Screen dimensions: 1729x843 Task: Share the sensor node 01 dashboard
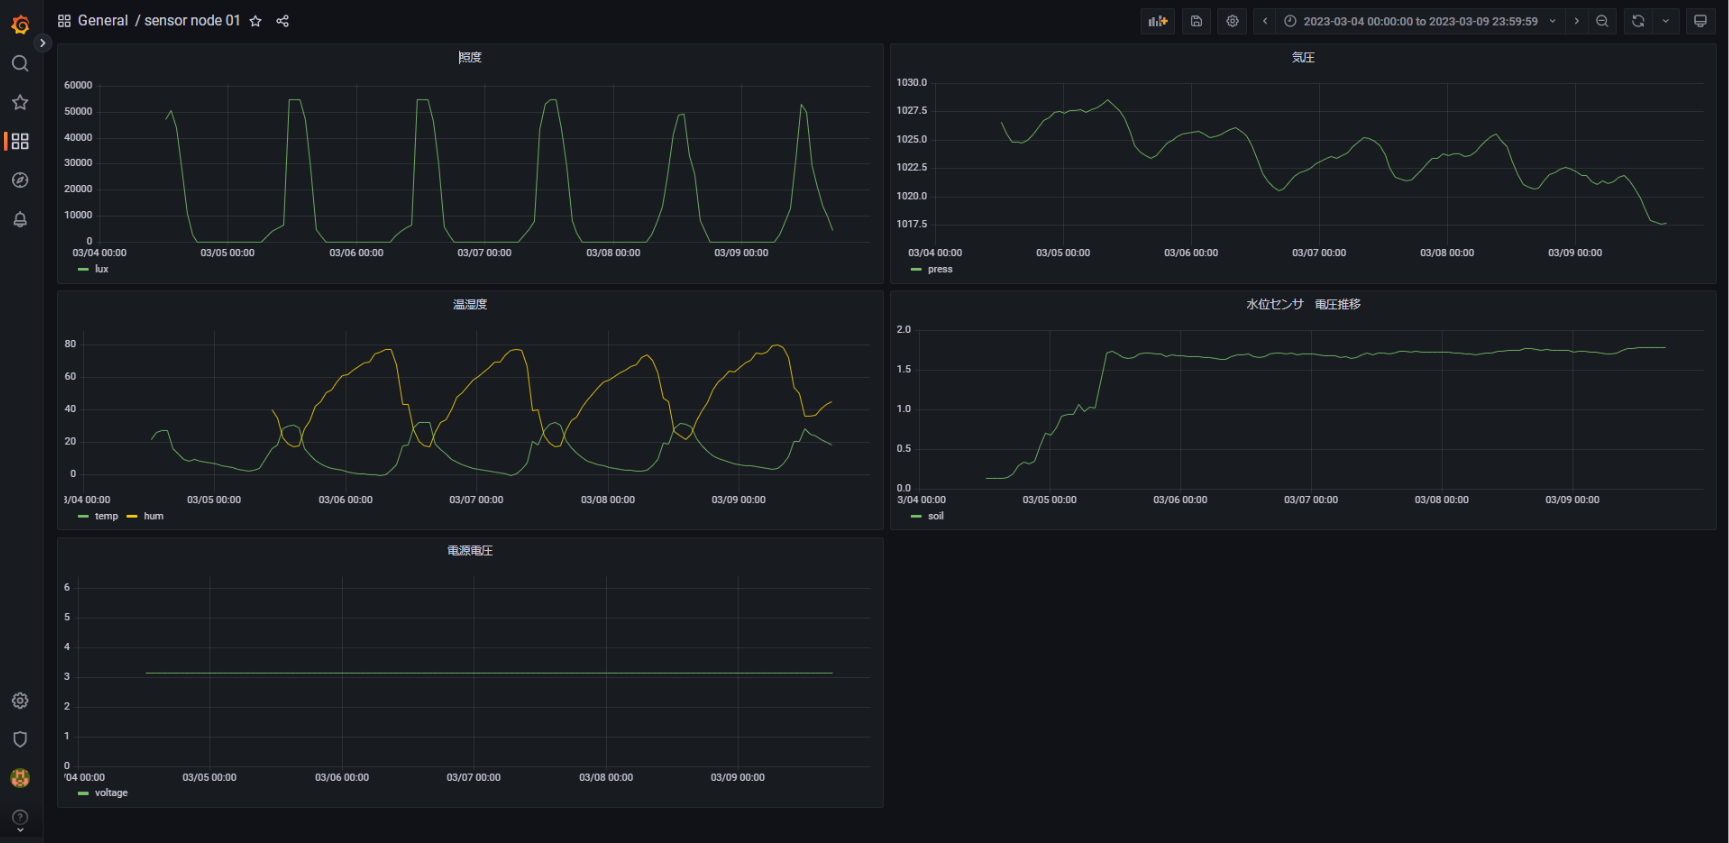283,21
